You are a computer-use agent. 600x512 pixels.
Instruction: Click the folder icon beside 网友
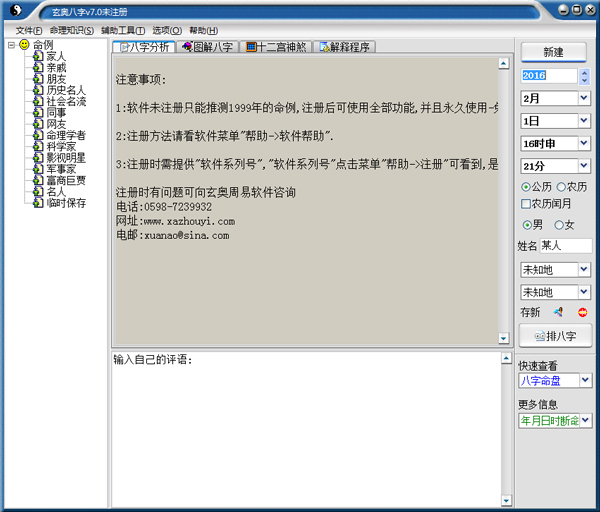click(x=38, y=124)
